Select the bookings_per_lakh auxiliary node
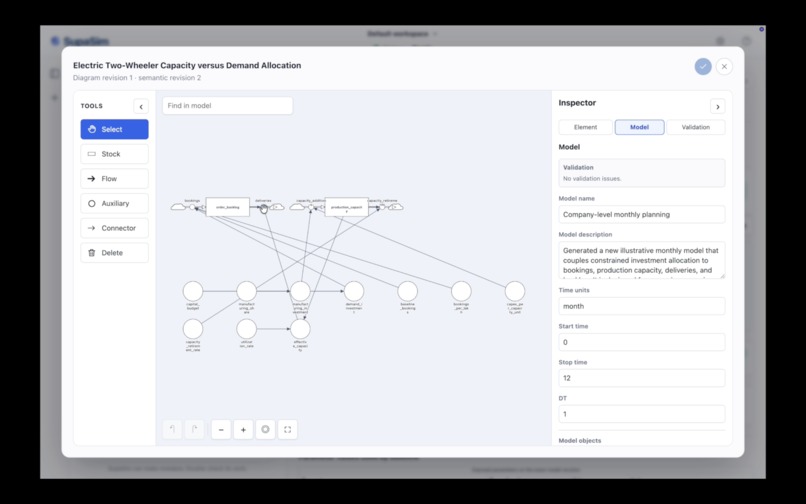806x504 pixels. coord(461,291)
